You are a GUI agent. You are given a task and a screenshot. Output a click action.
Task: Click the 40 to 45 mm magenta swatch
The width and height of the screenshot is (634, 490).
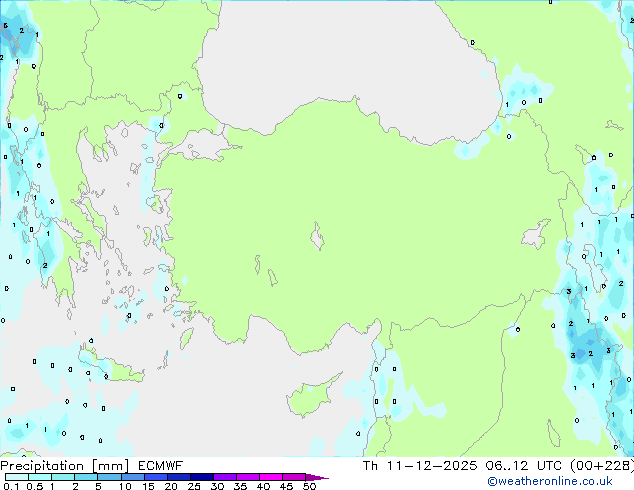271,477
